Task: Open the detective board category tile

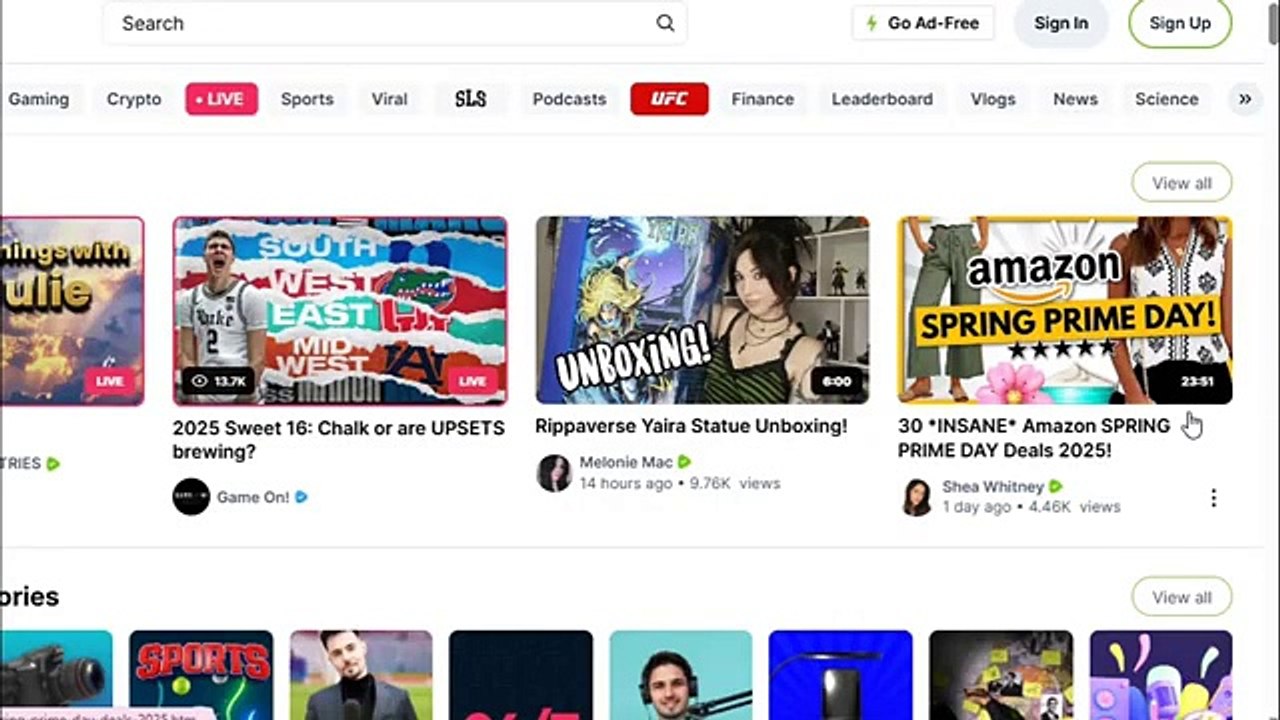Action: pyautogui.click(x=1001, y=675)
